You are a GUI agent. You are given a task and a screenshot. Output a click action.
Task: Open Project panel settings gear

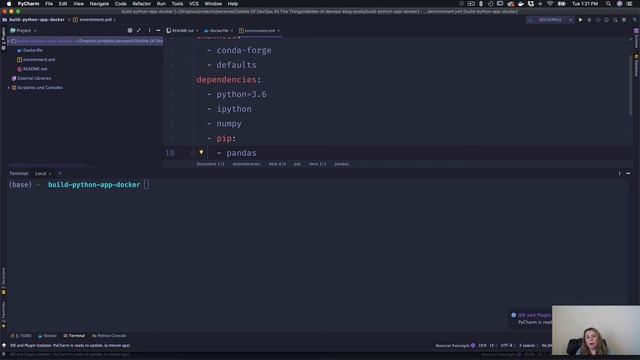pos(130,30)
